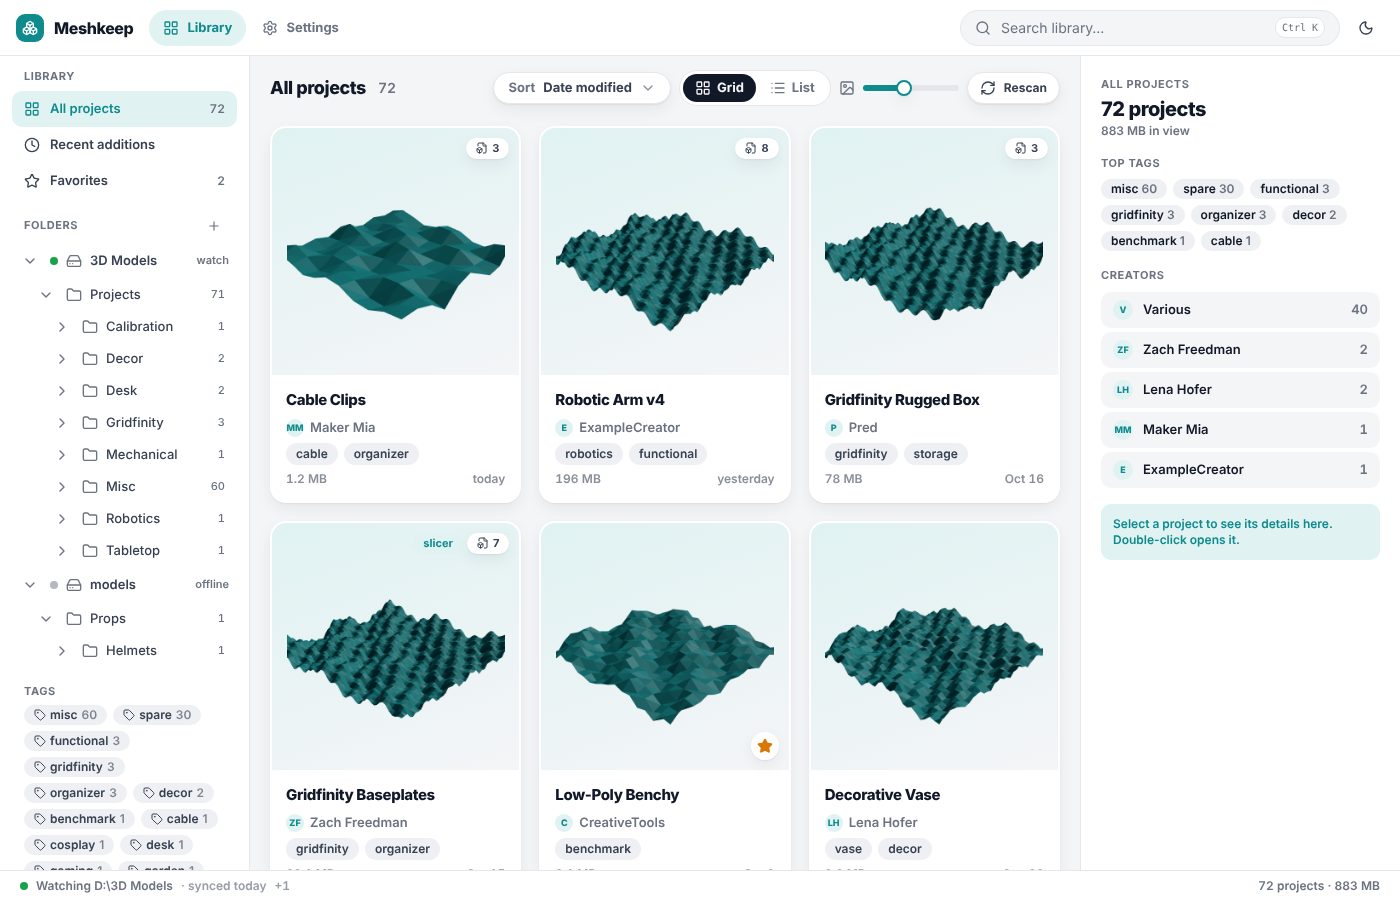Expand the Mechanical folder chevron
The height and width of the screenshot is (900, 1400).
coord(62,455)
